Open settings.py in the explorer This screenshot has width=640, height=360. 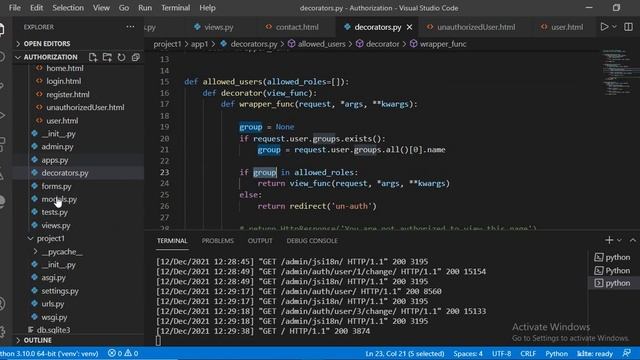[60, 291]
